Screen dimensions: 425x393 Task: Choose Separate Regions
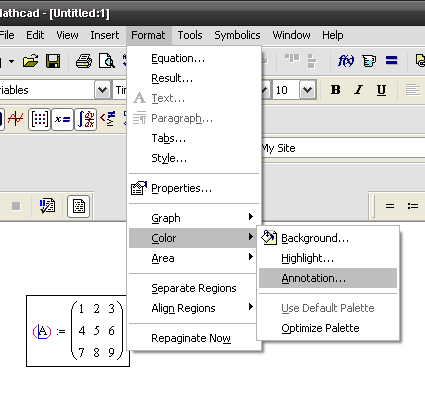coord(194,288)
